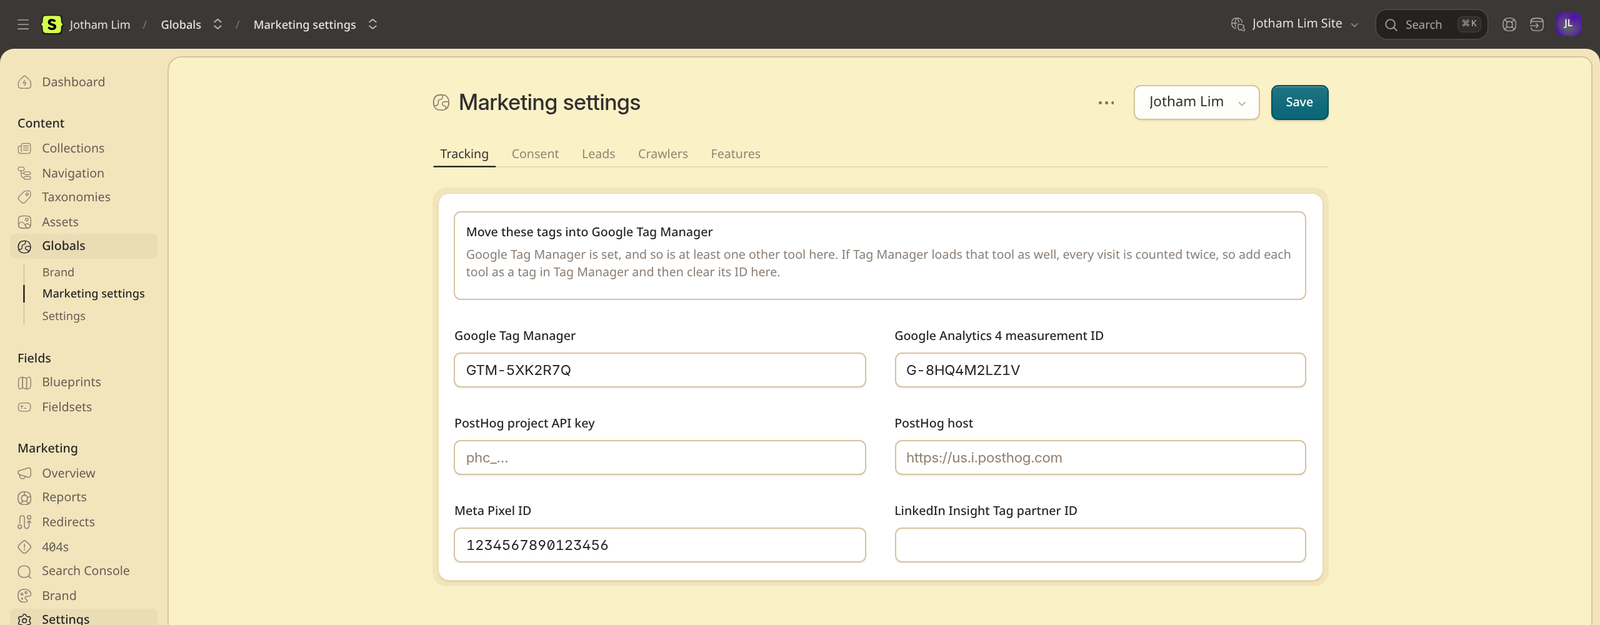Image resolution: width=1600 pixels, height=625 pixels.
Task: Click the Google Analytics 4 measurement ID field
Action: click(x=1100, y=370)
